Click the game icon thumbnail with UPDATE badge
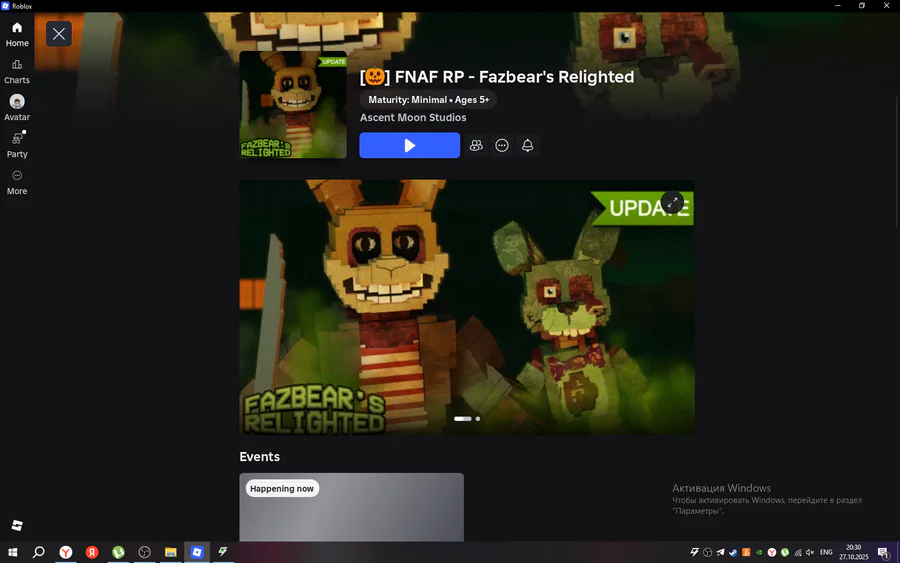 [293, 104]
